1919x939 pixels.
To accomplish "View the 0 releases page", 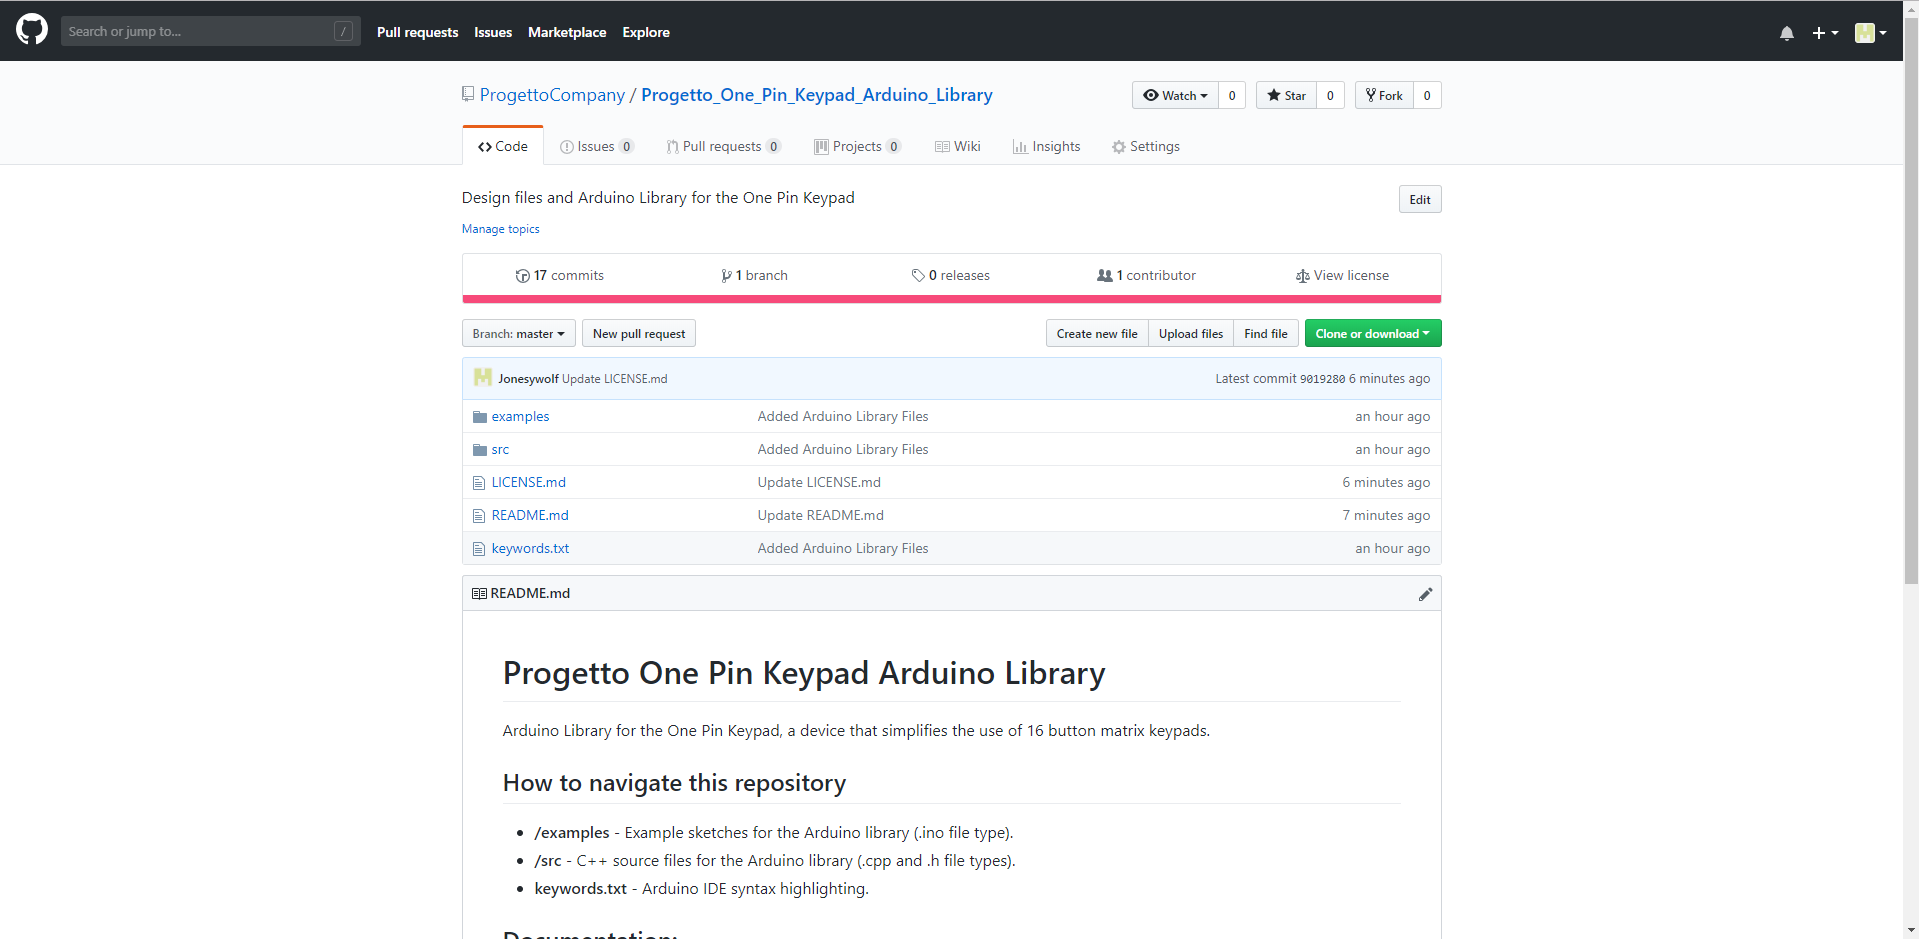I will [x=951, y=275].
